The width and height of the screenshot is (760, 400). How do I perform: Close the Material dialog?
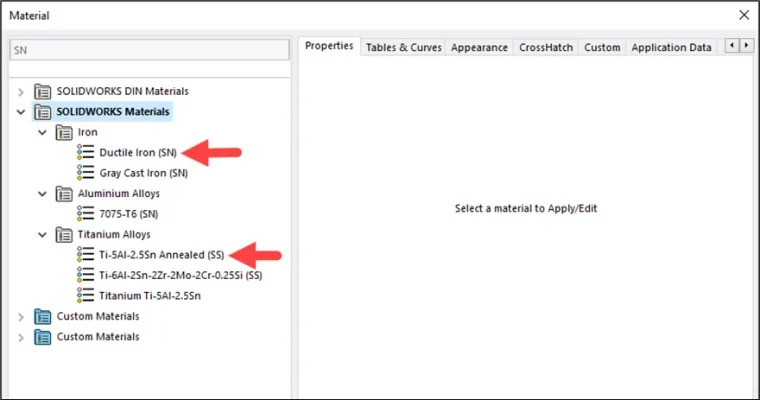[744, 15]
